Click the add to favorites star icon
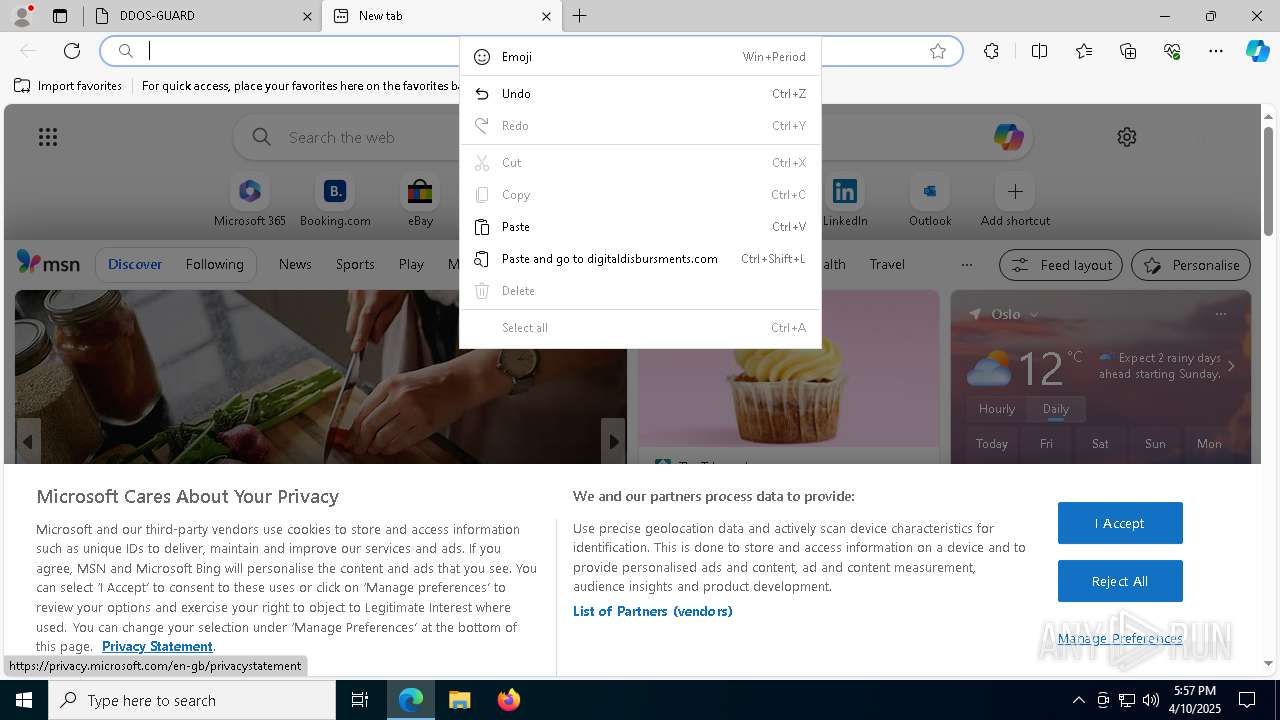Viewport: 1280px width, 720px height. (x=938, y=51)
